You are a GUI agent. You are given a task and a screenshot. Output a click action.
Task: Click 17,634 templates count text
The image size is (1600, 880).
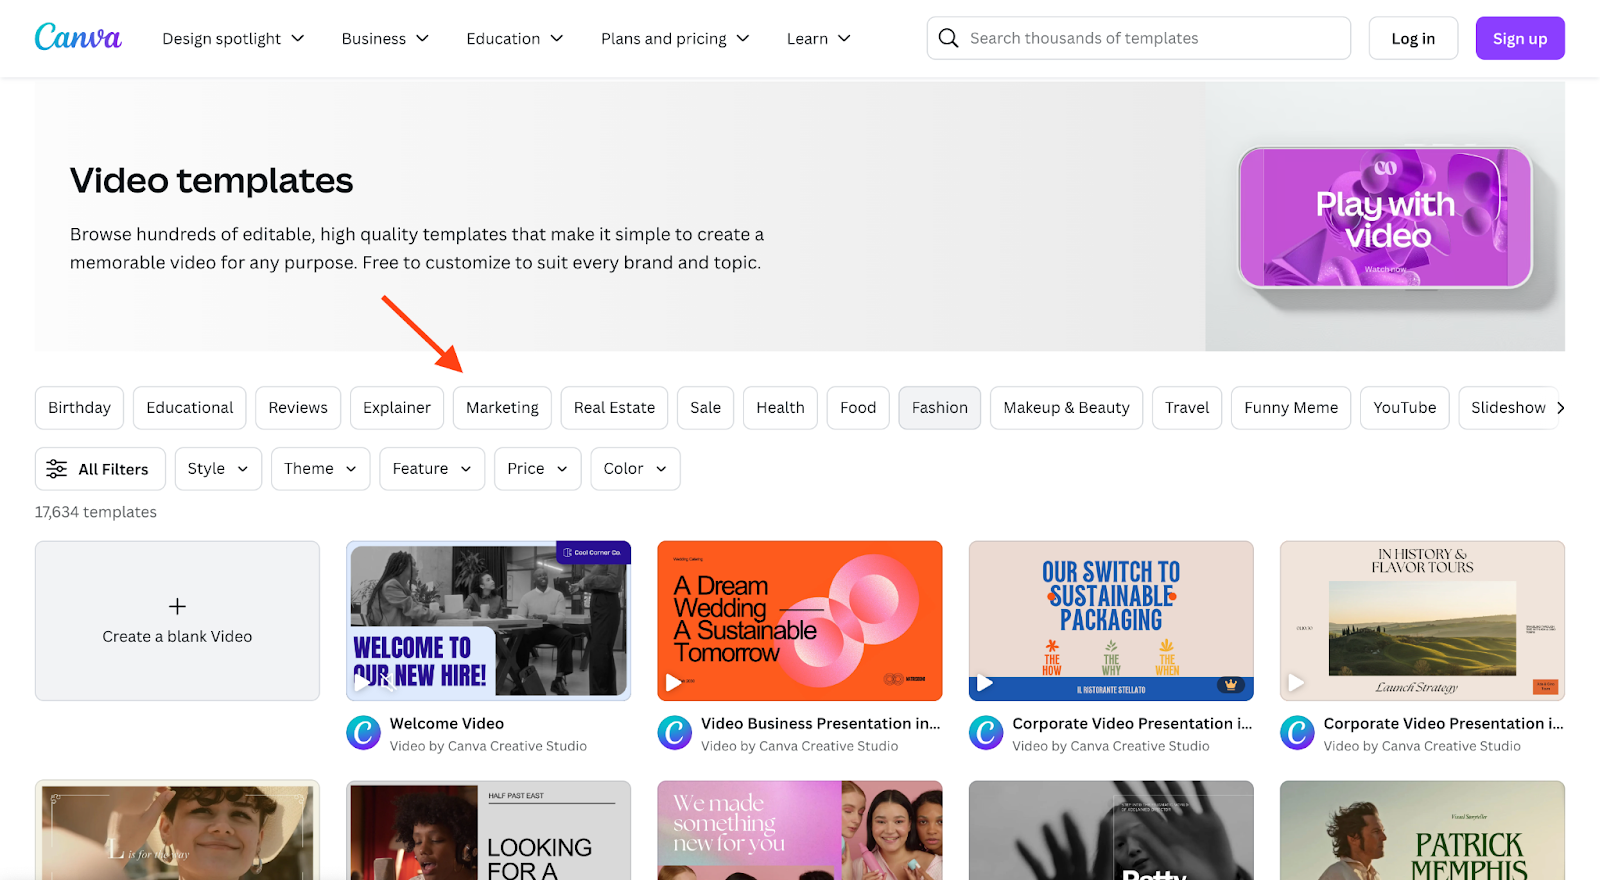(96, 512)
